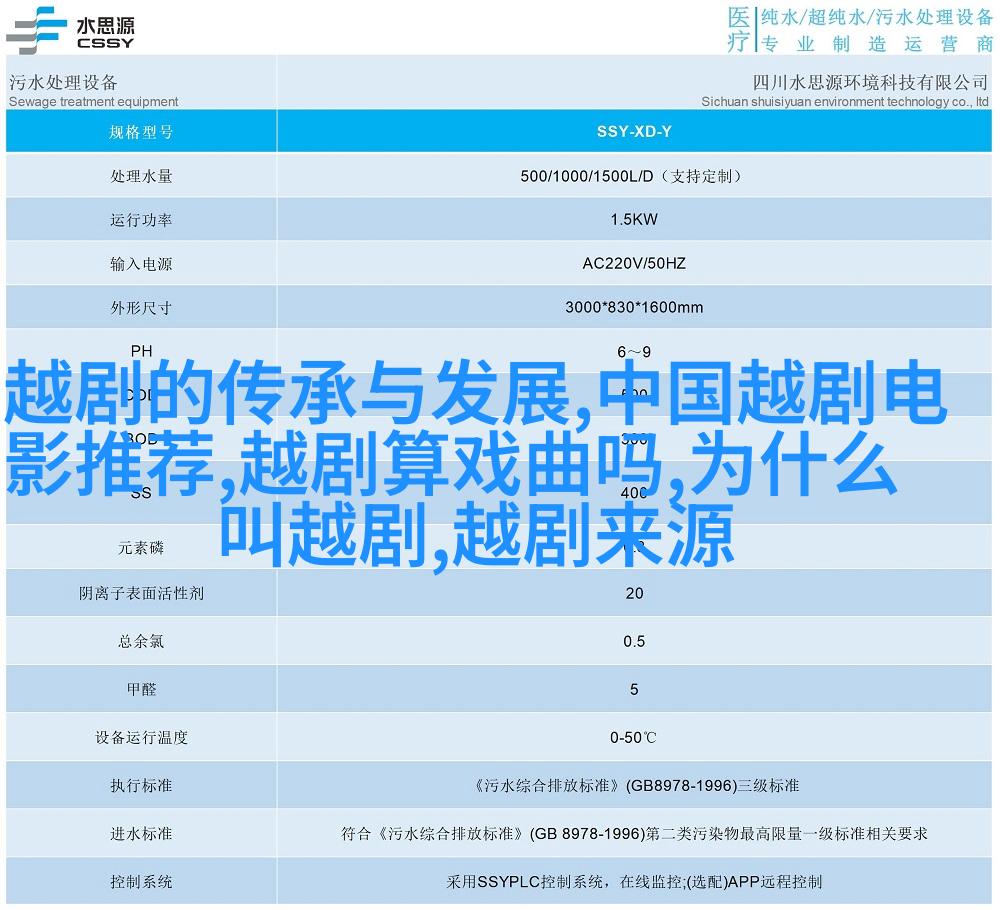1000x910 pixels.
Task: Select the 3000*830*1600mm value
Action: point(634,307)
